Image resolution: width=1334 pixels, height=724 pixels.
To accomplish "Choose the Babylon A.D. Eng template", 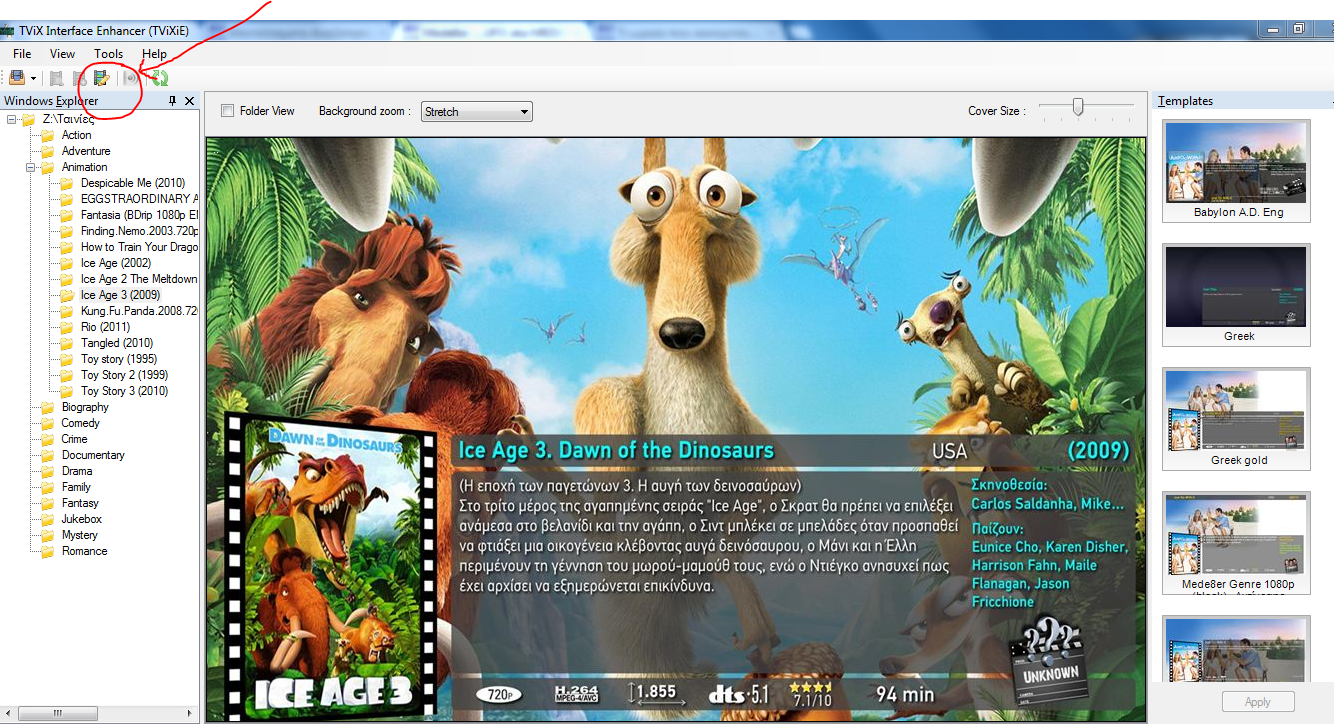I will tap(1238, 171).
